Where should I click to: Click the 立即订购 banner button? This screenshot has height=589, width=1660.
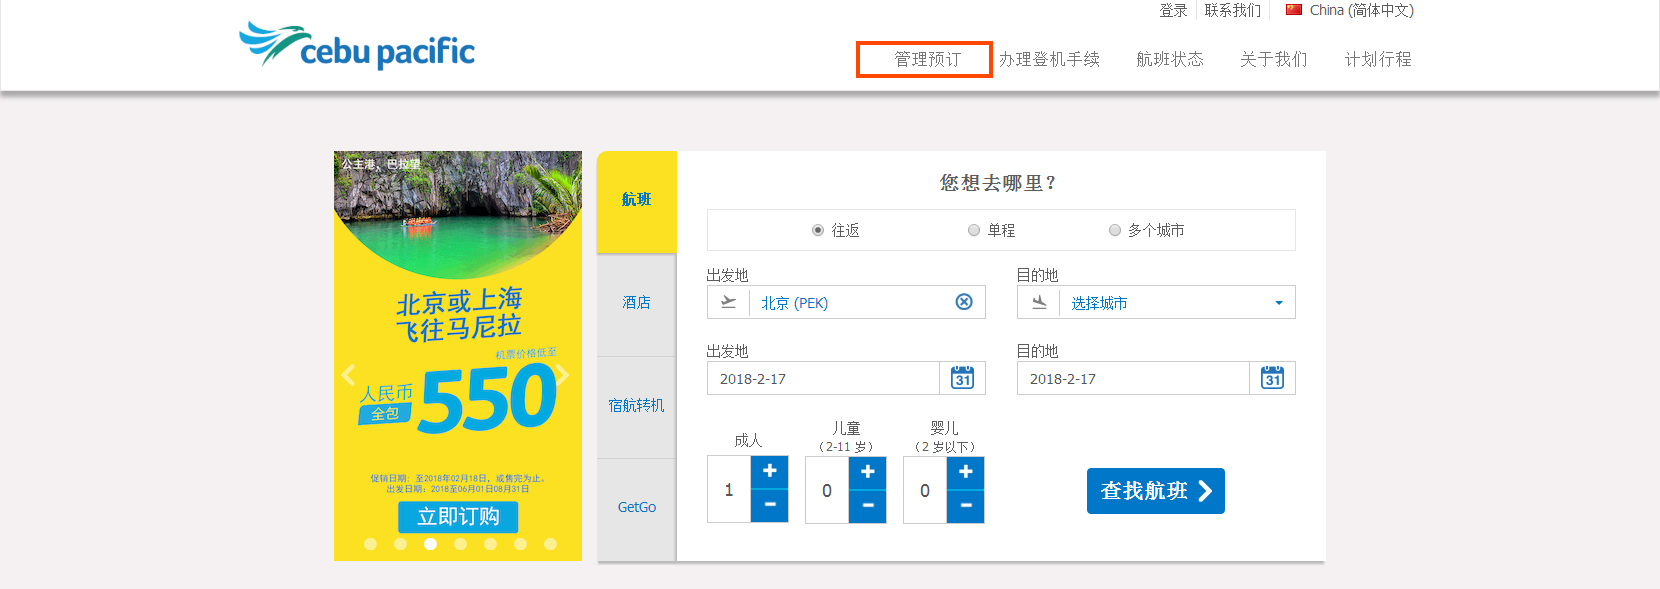click(x=458, y=517)
